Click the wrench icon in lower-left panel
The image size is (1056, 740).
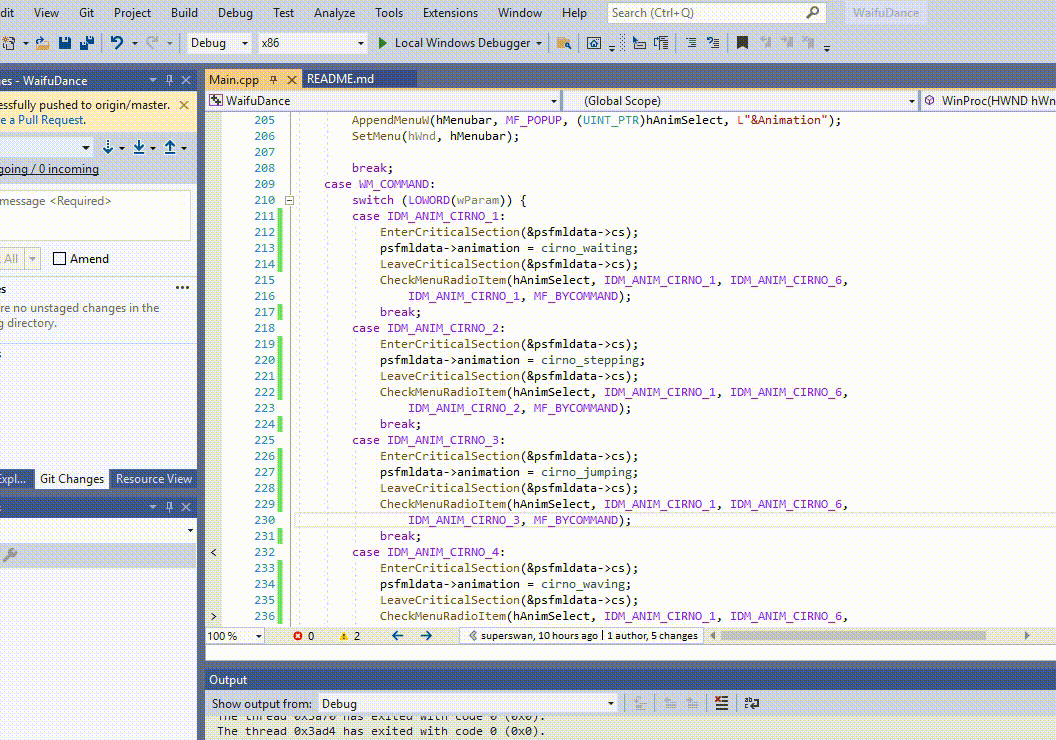pos(9,555)
